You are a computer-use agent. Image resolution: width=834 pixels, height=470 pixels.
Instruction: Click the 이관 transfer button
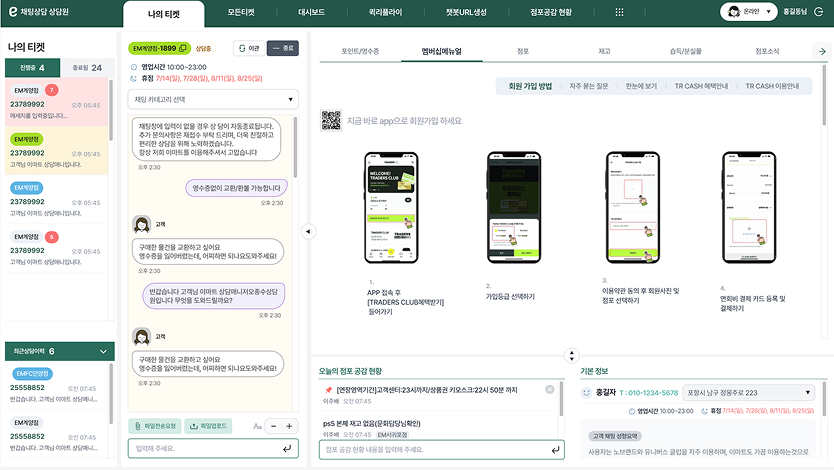[247, 48]
